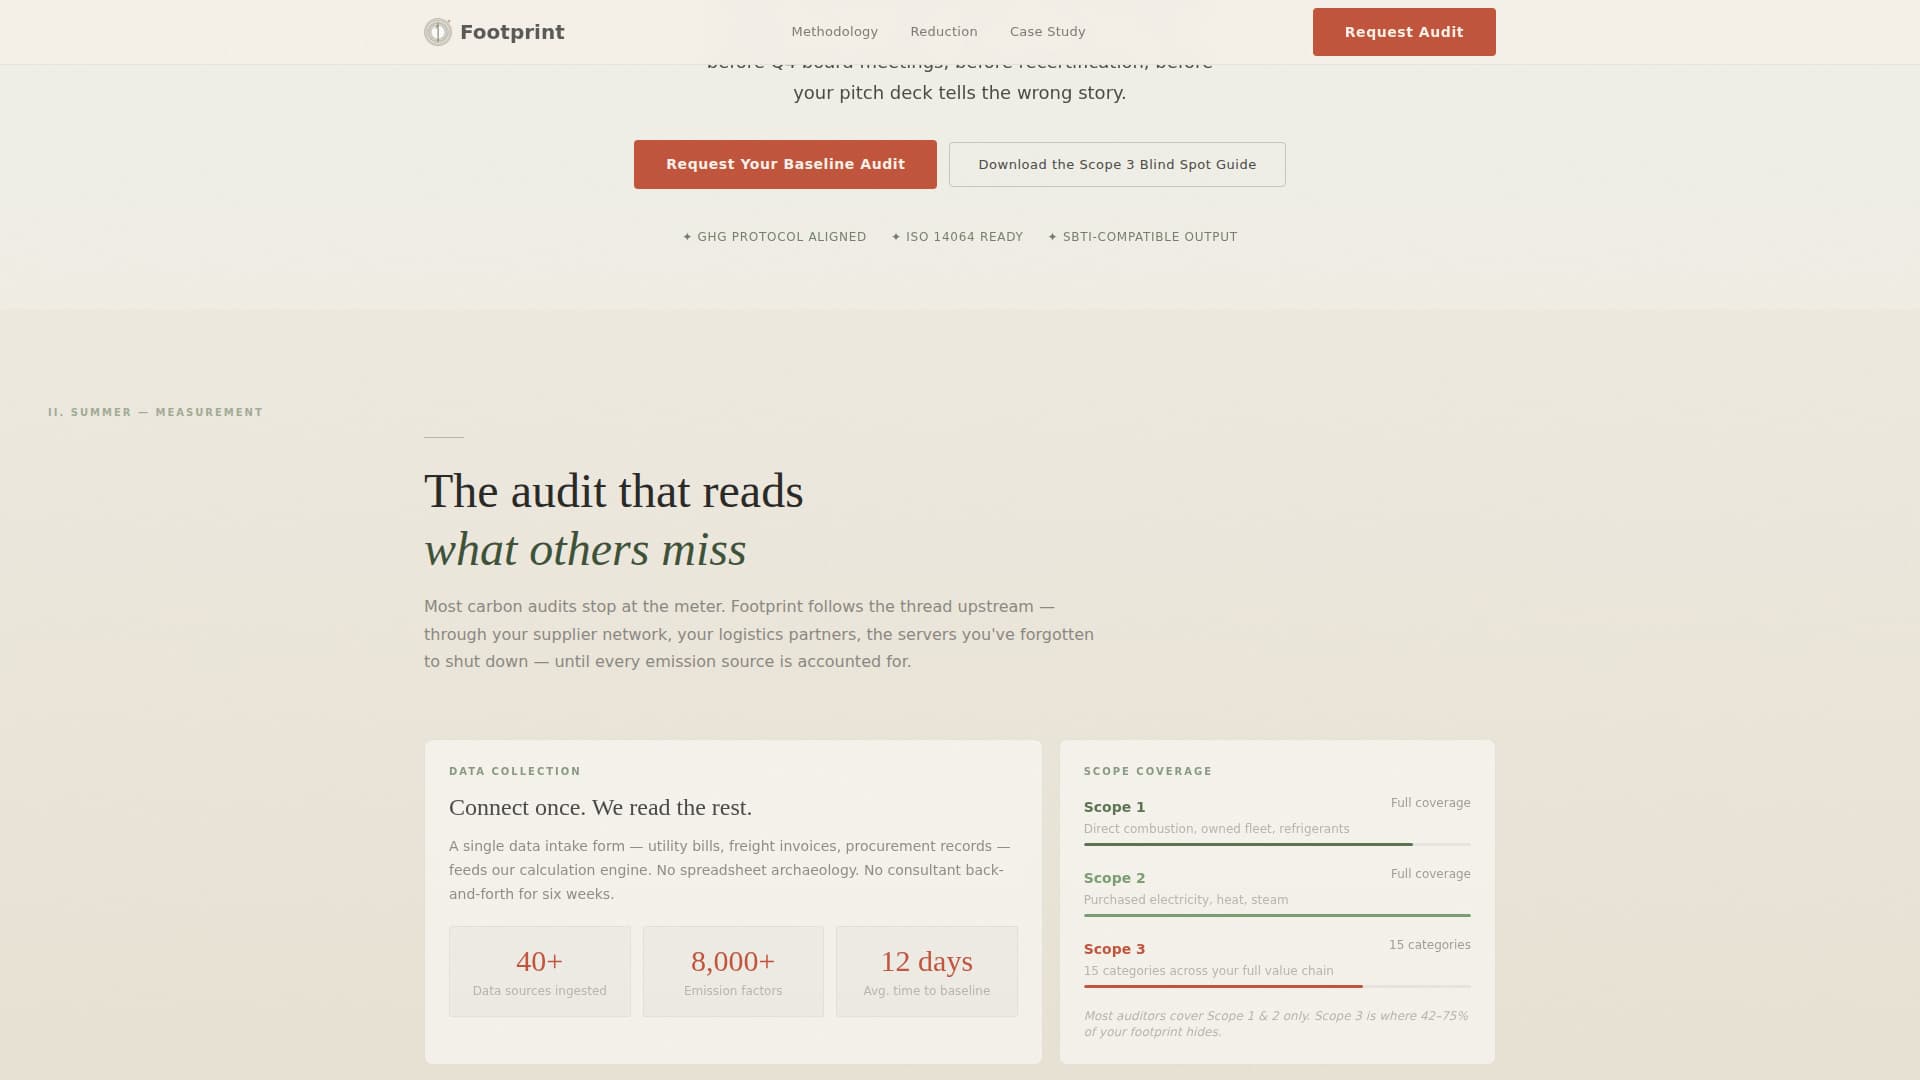The width and height of the screenshot is (1920, 1080).
Task: Click the sparkle icon before SBTI-COMPATIBLE OUTPUT
Action: (1052, 237)
